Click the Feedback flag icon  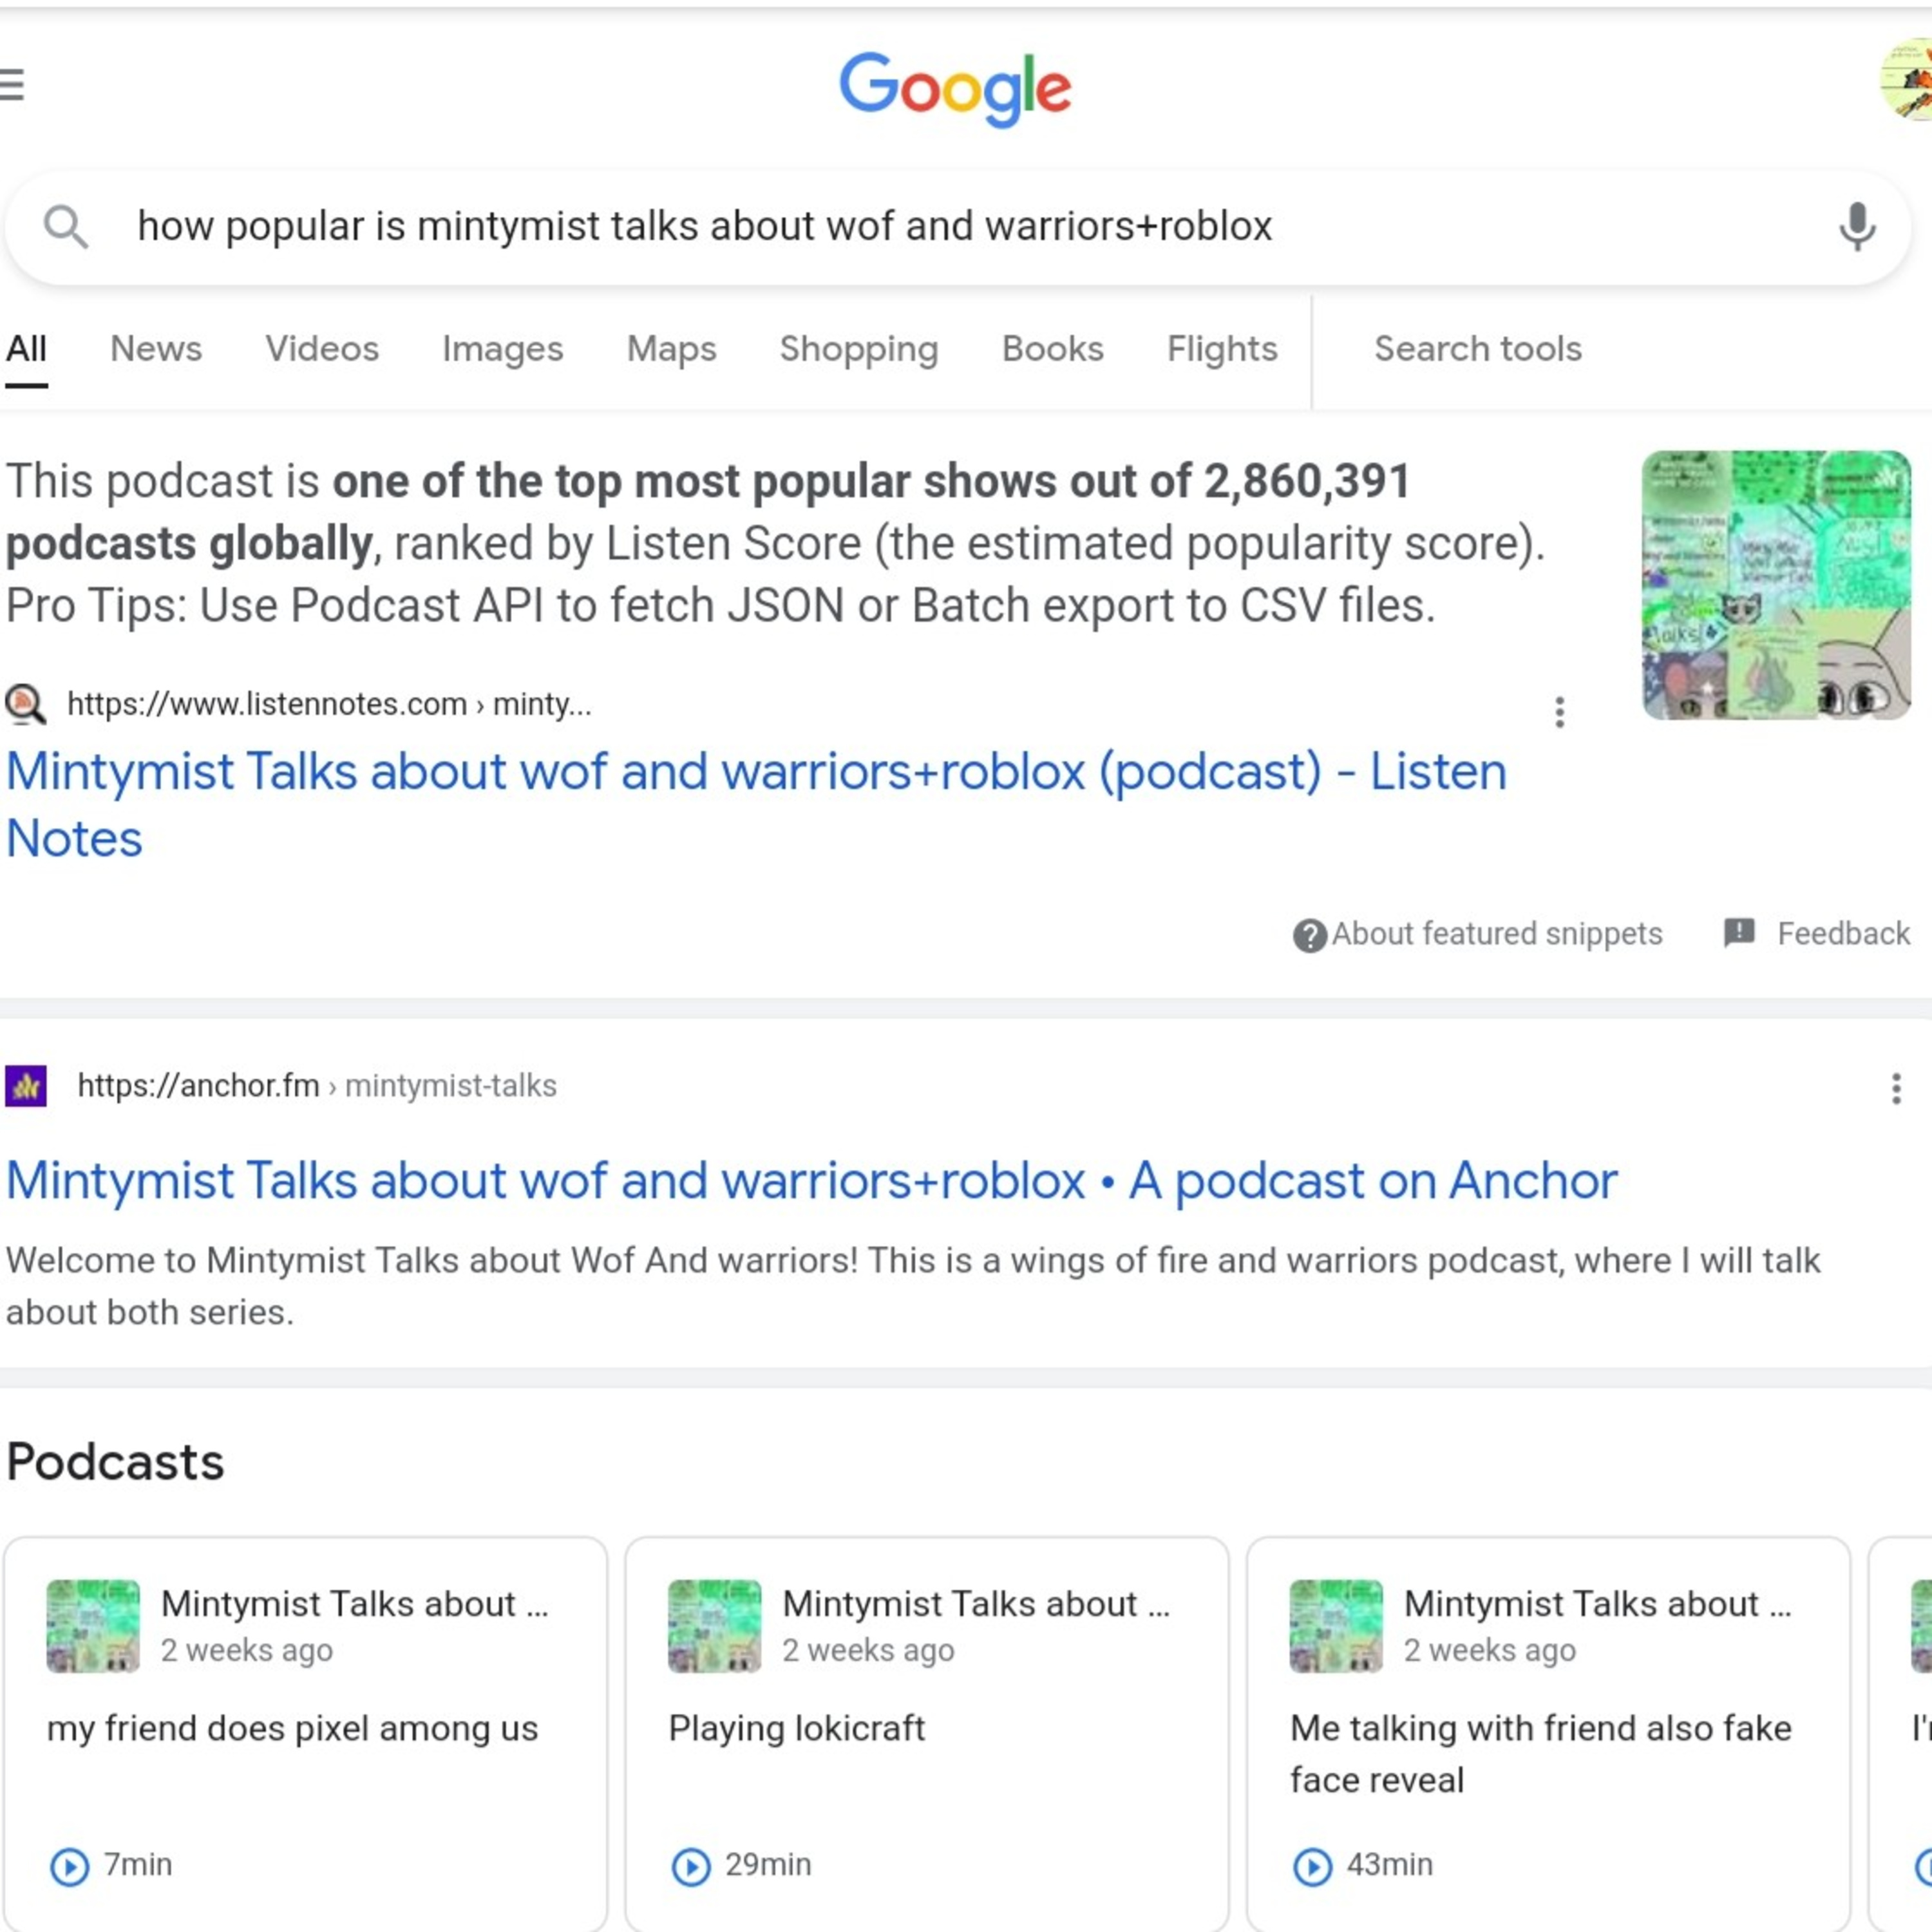(x=1739, y=932)
